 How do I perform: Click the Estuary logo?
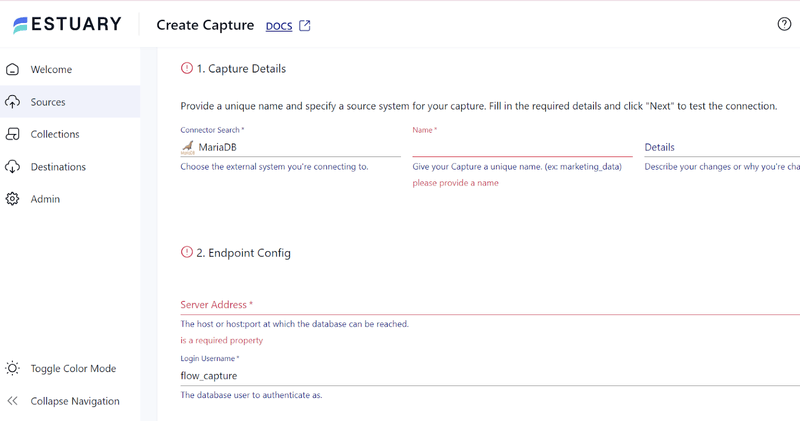coord(67,24)
